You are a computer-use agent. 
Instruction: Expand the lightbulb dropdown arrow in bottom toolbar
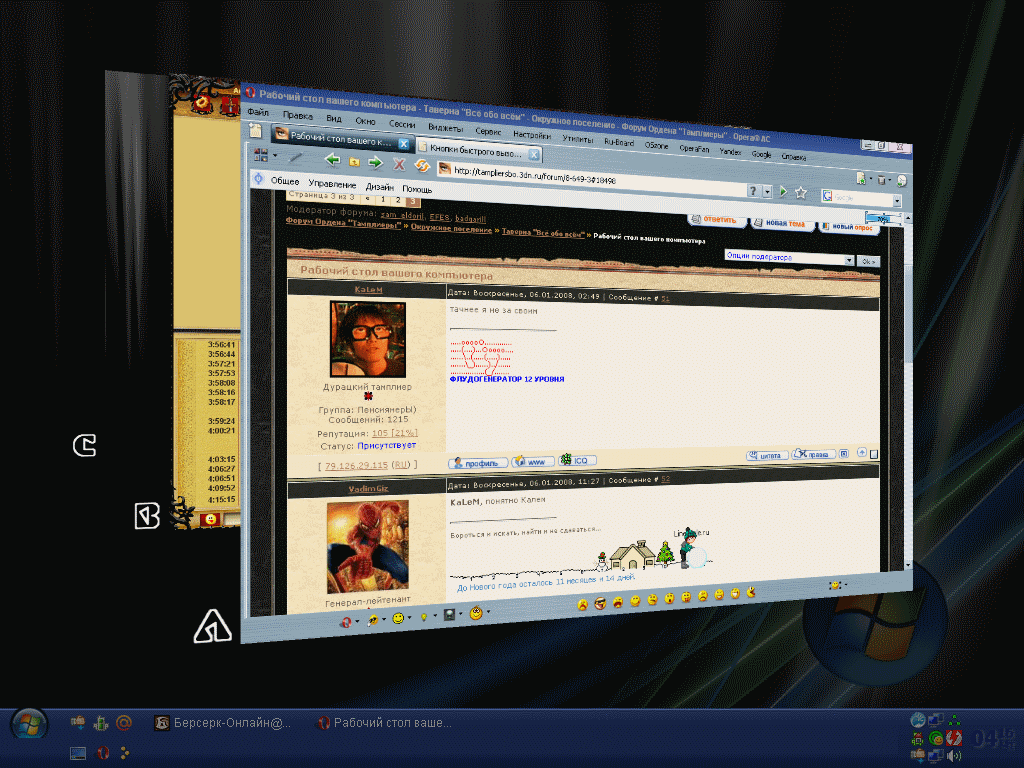pos(435,616)
